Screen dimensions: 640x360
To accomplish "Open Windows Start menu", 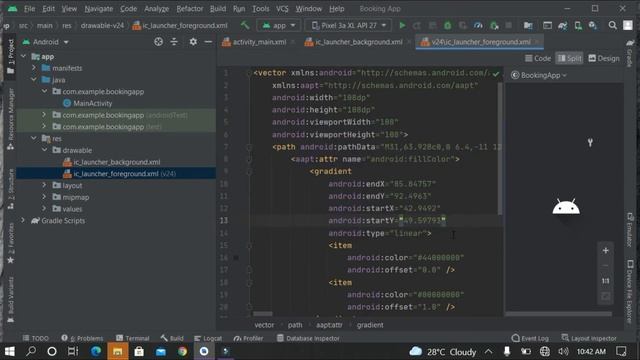I will pos(9,351).
